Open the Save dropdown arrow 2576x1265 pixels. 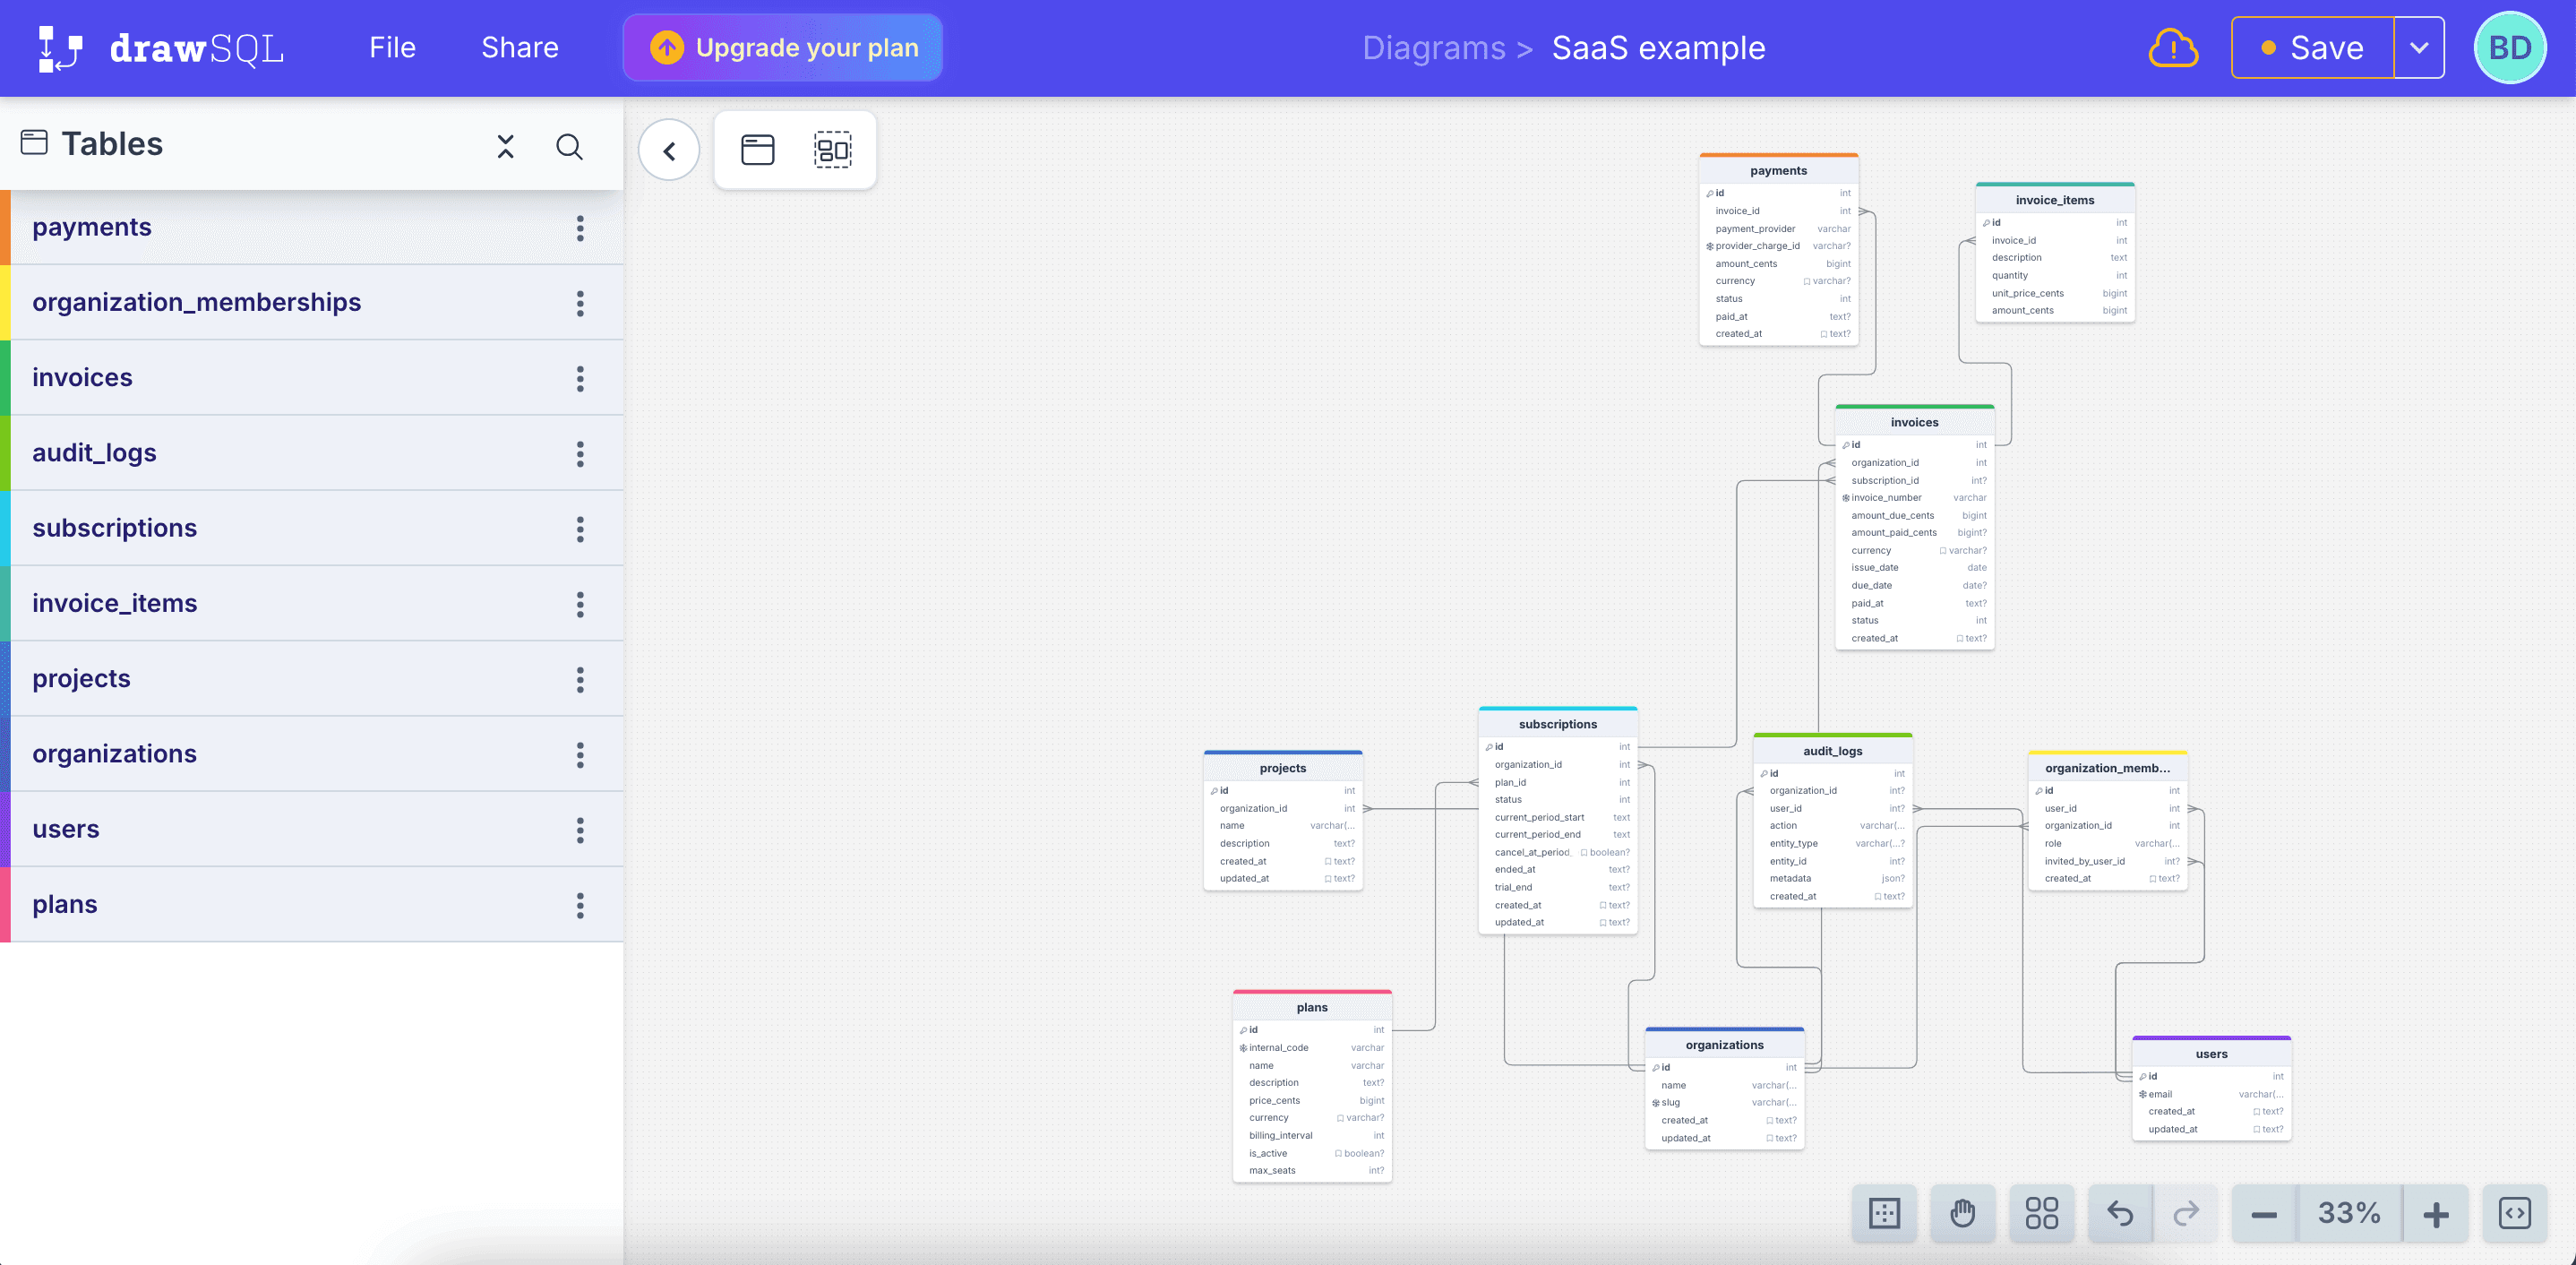pos(2419,48)
